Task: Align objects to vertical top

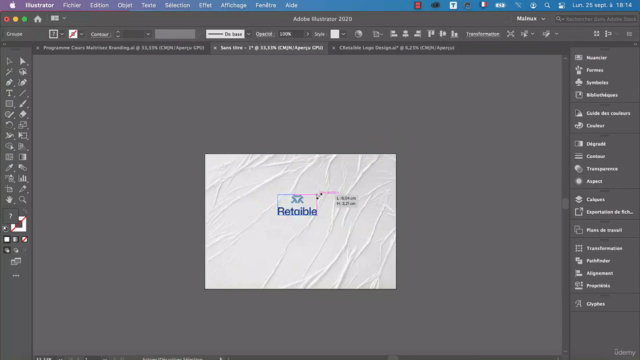Action: click(x=431, y=34)
